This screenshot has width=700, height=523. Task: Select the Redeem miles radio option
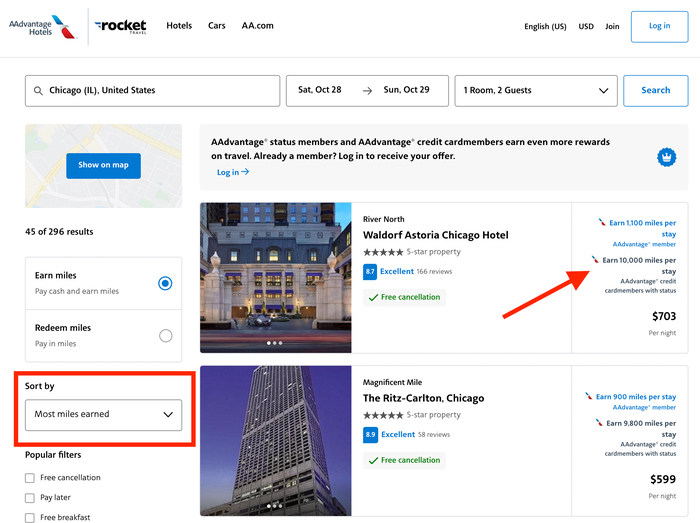(166, 336)
